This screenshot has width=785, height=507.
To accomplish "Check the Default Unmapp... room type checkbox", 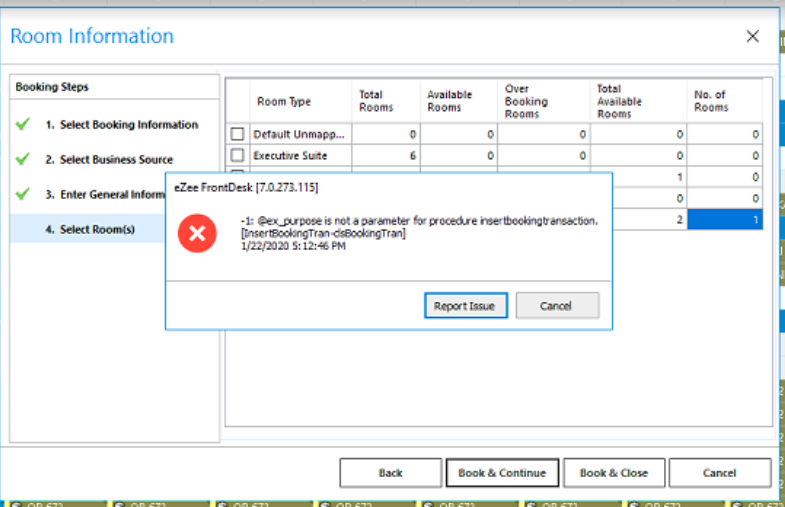I will [x=237, y=134].
